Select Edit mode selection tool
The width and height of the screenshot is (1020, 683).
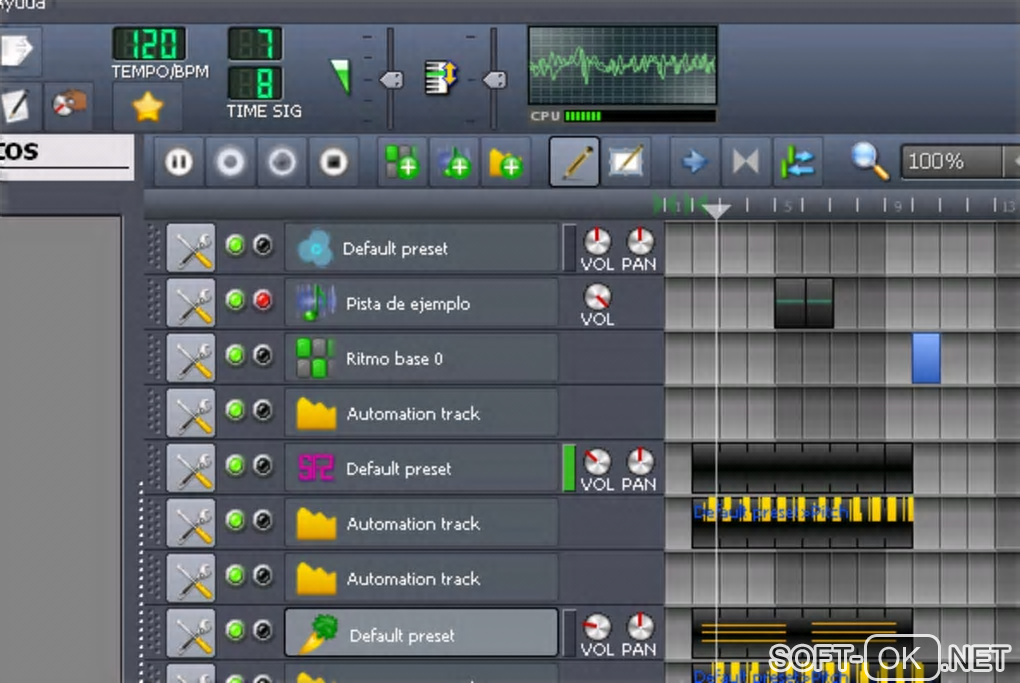pos(626,162)
